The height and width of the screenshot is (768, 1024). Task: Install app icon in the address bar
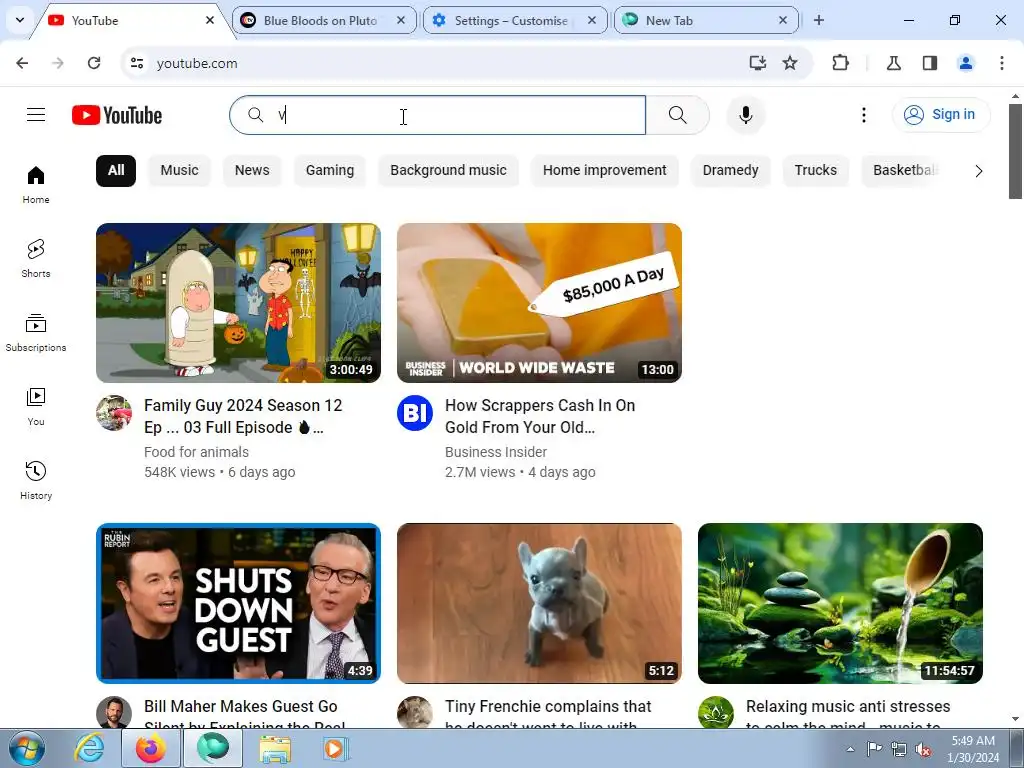coord(758,63)
